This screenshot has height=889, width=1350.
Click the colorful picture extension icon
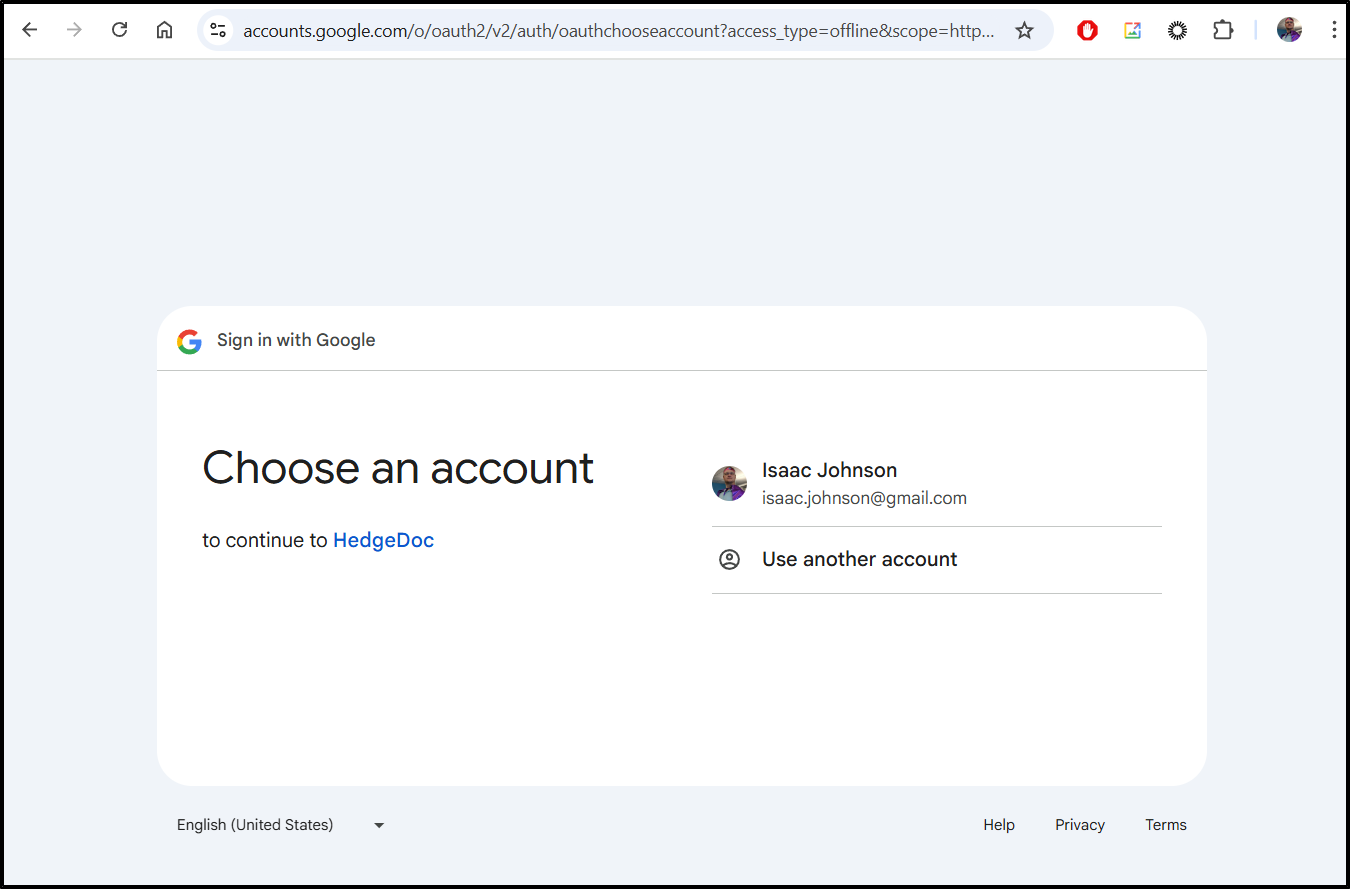[1132, 30]
